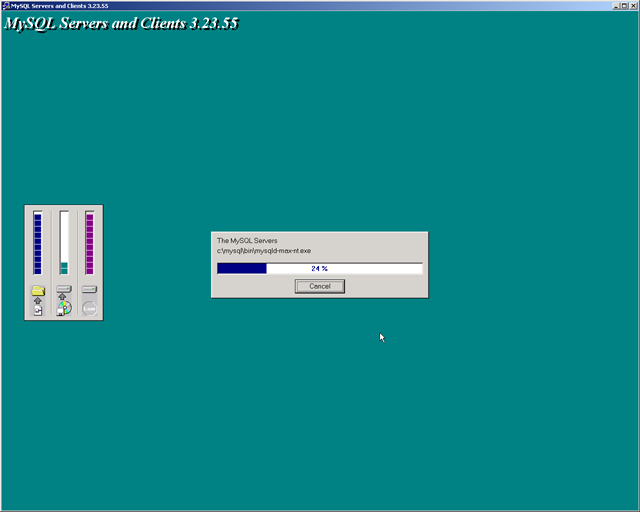
Task: Click the installation progress bar at 24 %
Action: (x=319, y=268)
